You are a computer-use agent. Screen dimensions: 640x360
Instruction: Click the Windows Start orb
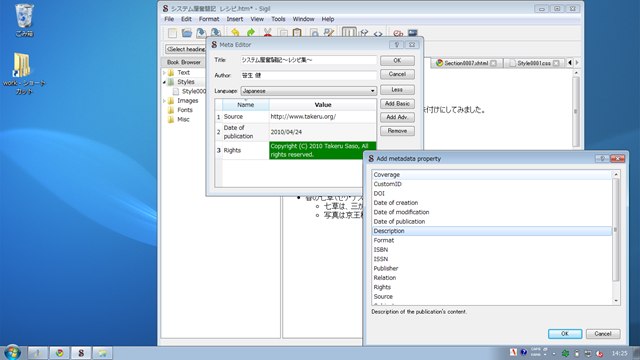point(12,352)
